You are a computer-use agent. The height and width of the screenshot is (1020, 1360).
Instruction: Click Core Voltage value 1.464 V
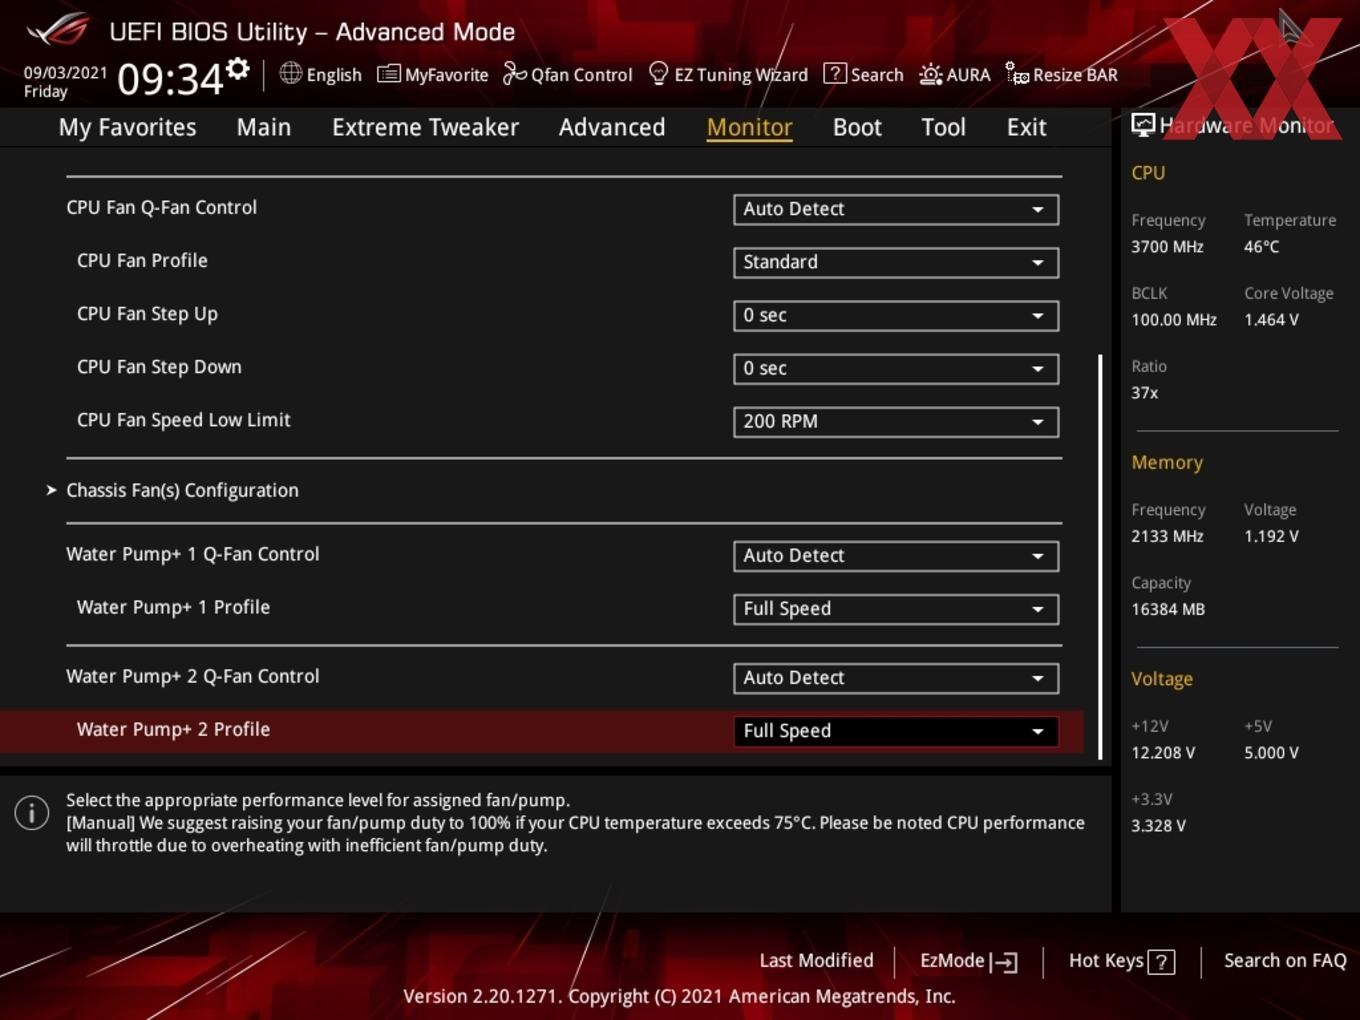[1271, 320]
